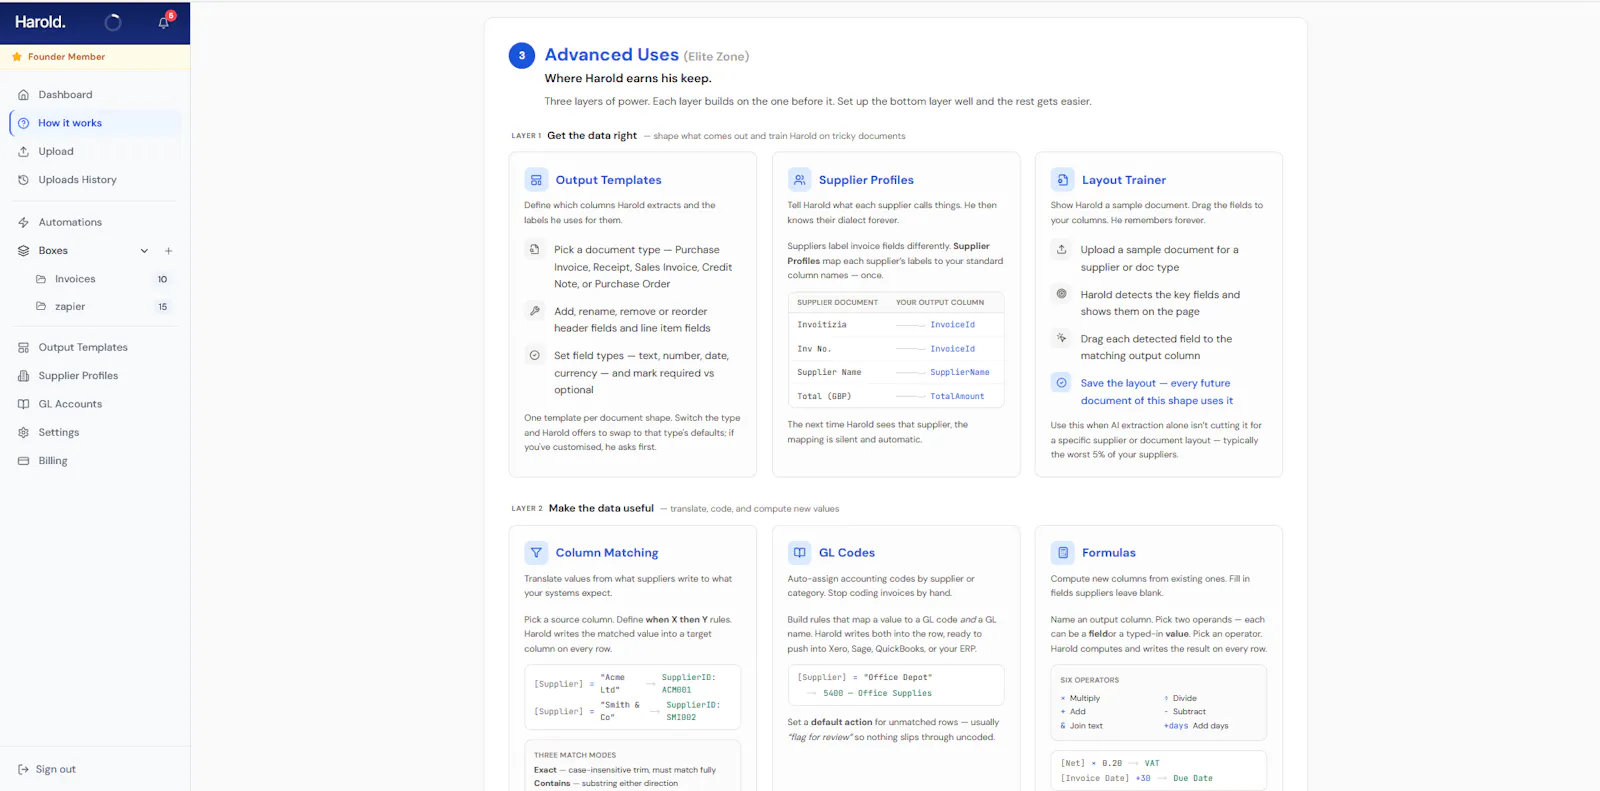Click the Pick a document type icon
Screen dimensions: 1600x791
[535, 250]
